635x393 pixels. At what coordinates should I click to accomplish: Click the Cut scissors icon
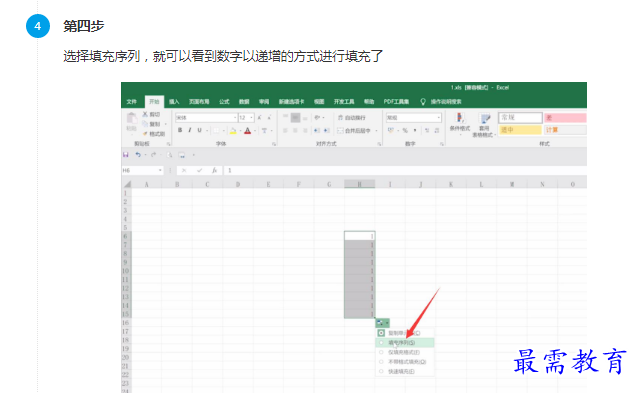pyautogui.click(x=145, y=114)
